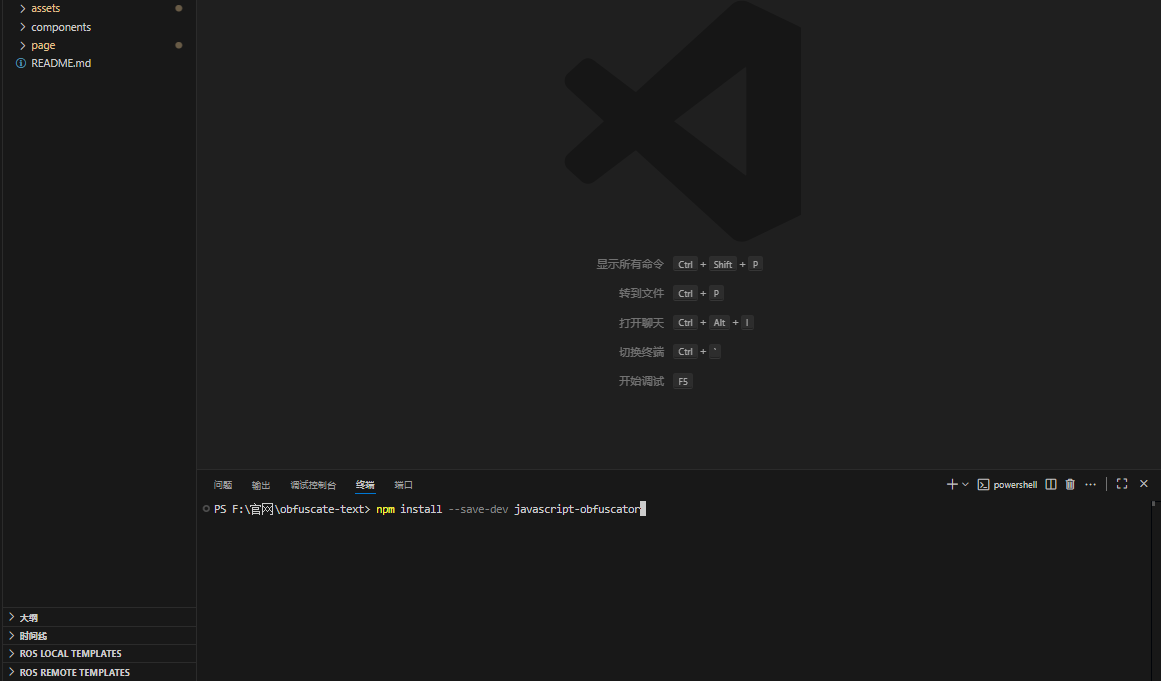Expand ROS LOCAL TEMPLATES section
Viewport: 1161px width, 681px height.
click(x=99, y=654)
